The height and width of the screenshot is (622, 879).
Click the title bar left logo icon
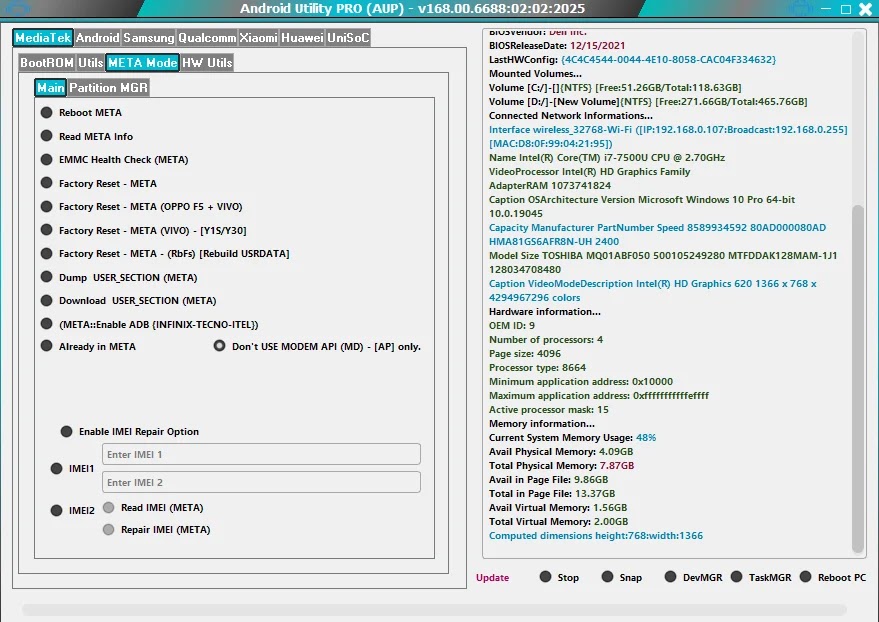[17, 8]
